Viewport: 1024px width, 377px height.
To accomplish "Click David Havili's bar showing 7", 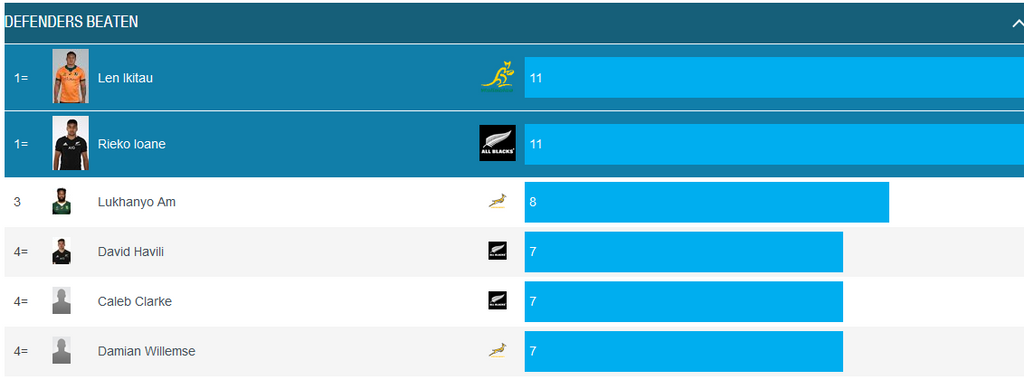I will pyautogui.click(x=684, y=252).
